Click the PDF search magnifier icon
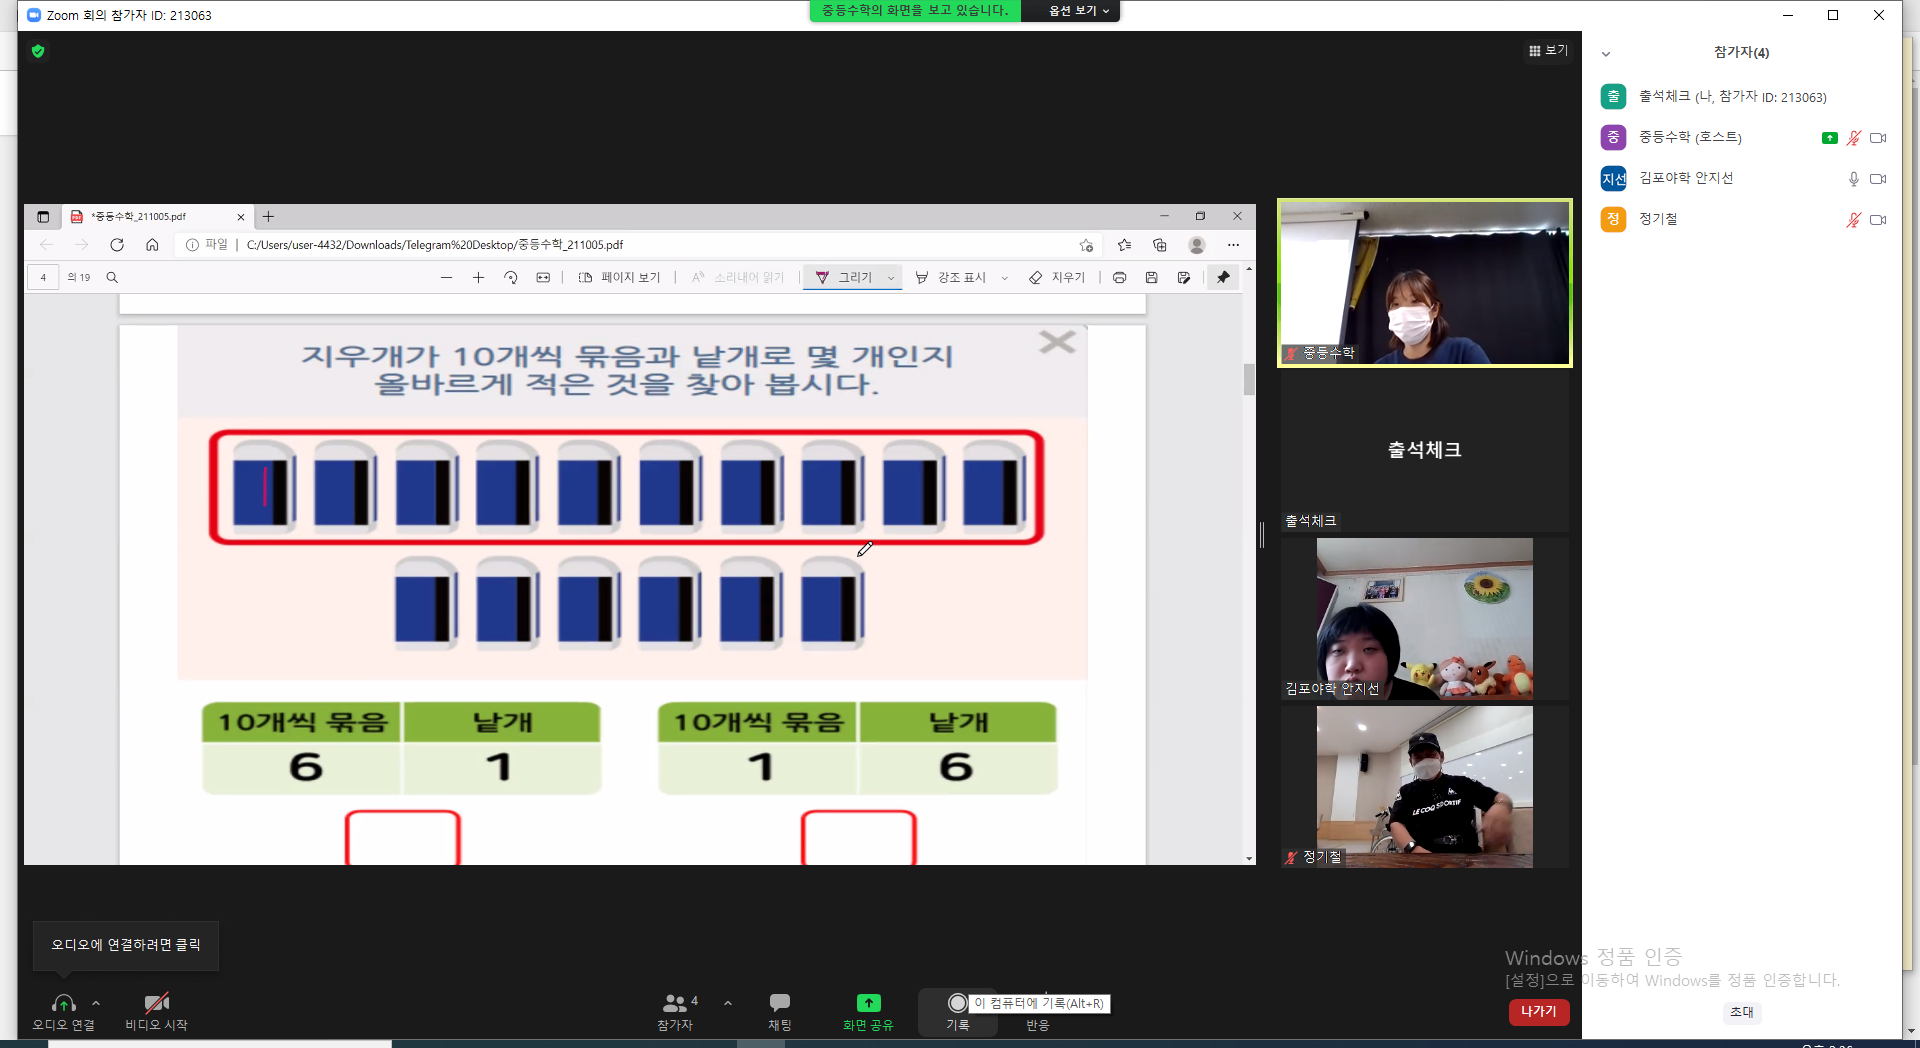 pos(112,277)
